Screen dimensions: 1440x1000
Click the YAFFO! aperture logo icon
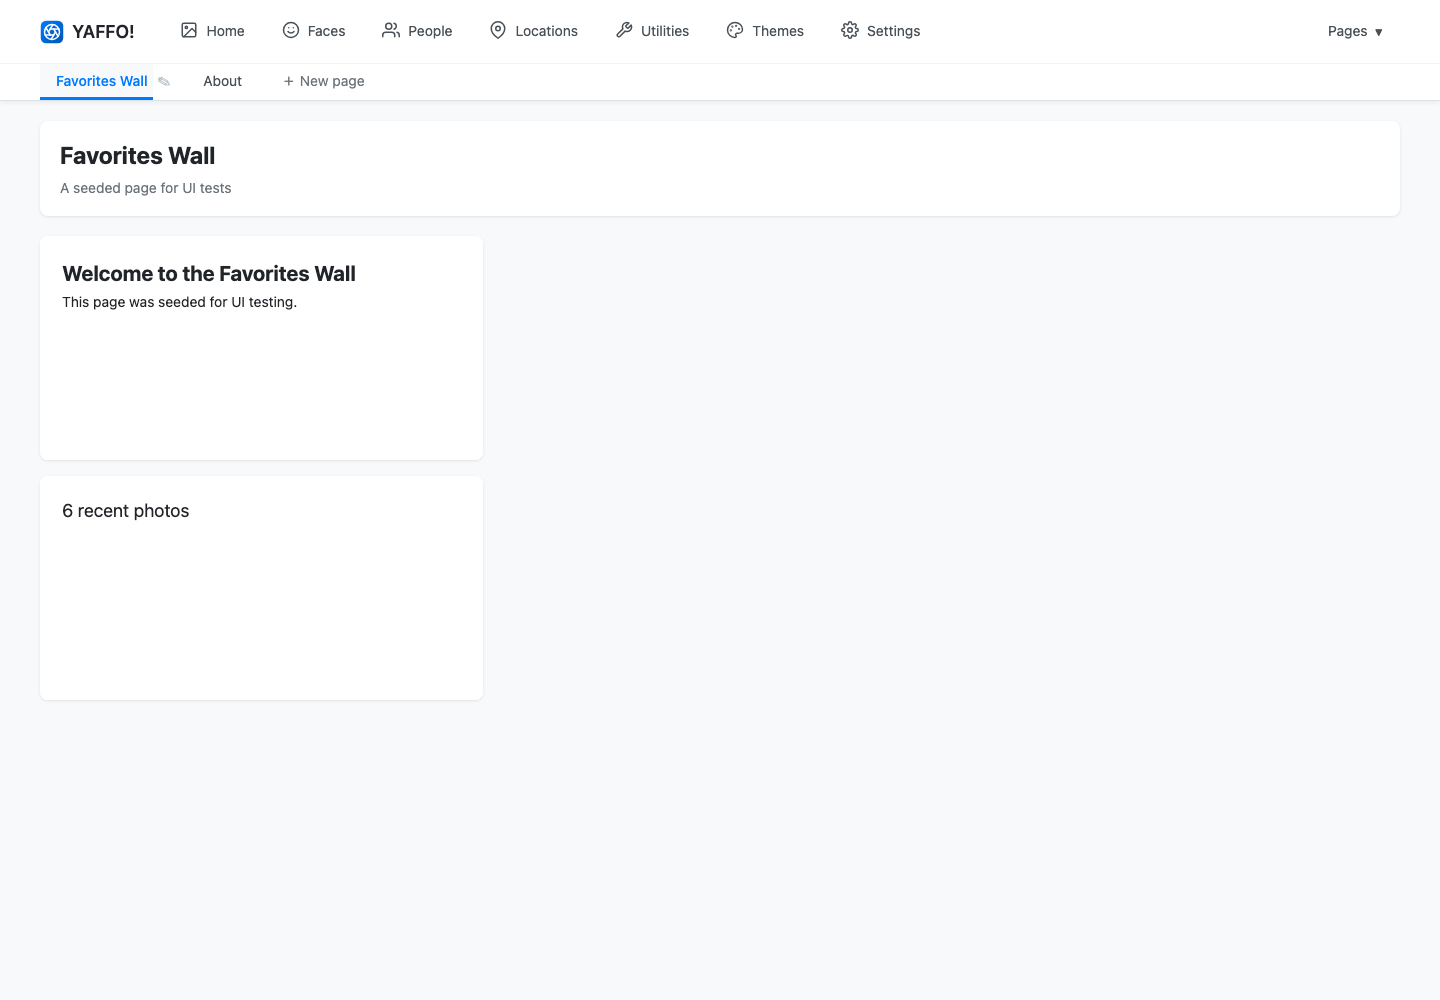point(52,32)
